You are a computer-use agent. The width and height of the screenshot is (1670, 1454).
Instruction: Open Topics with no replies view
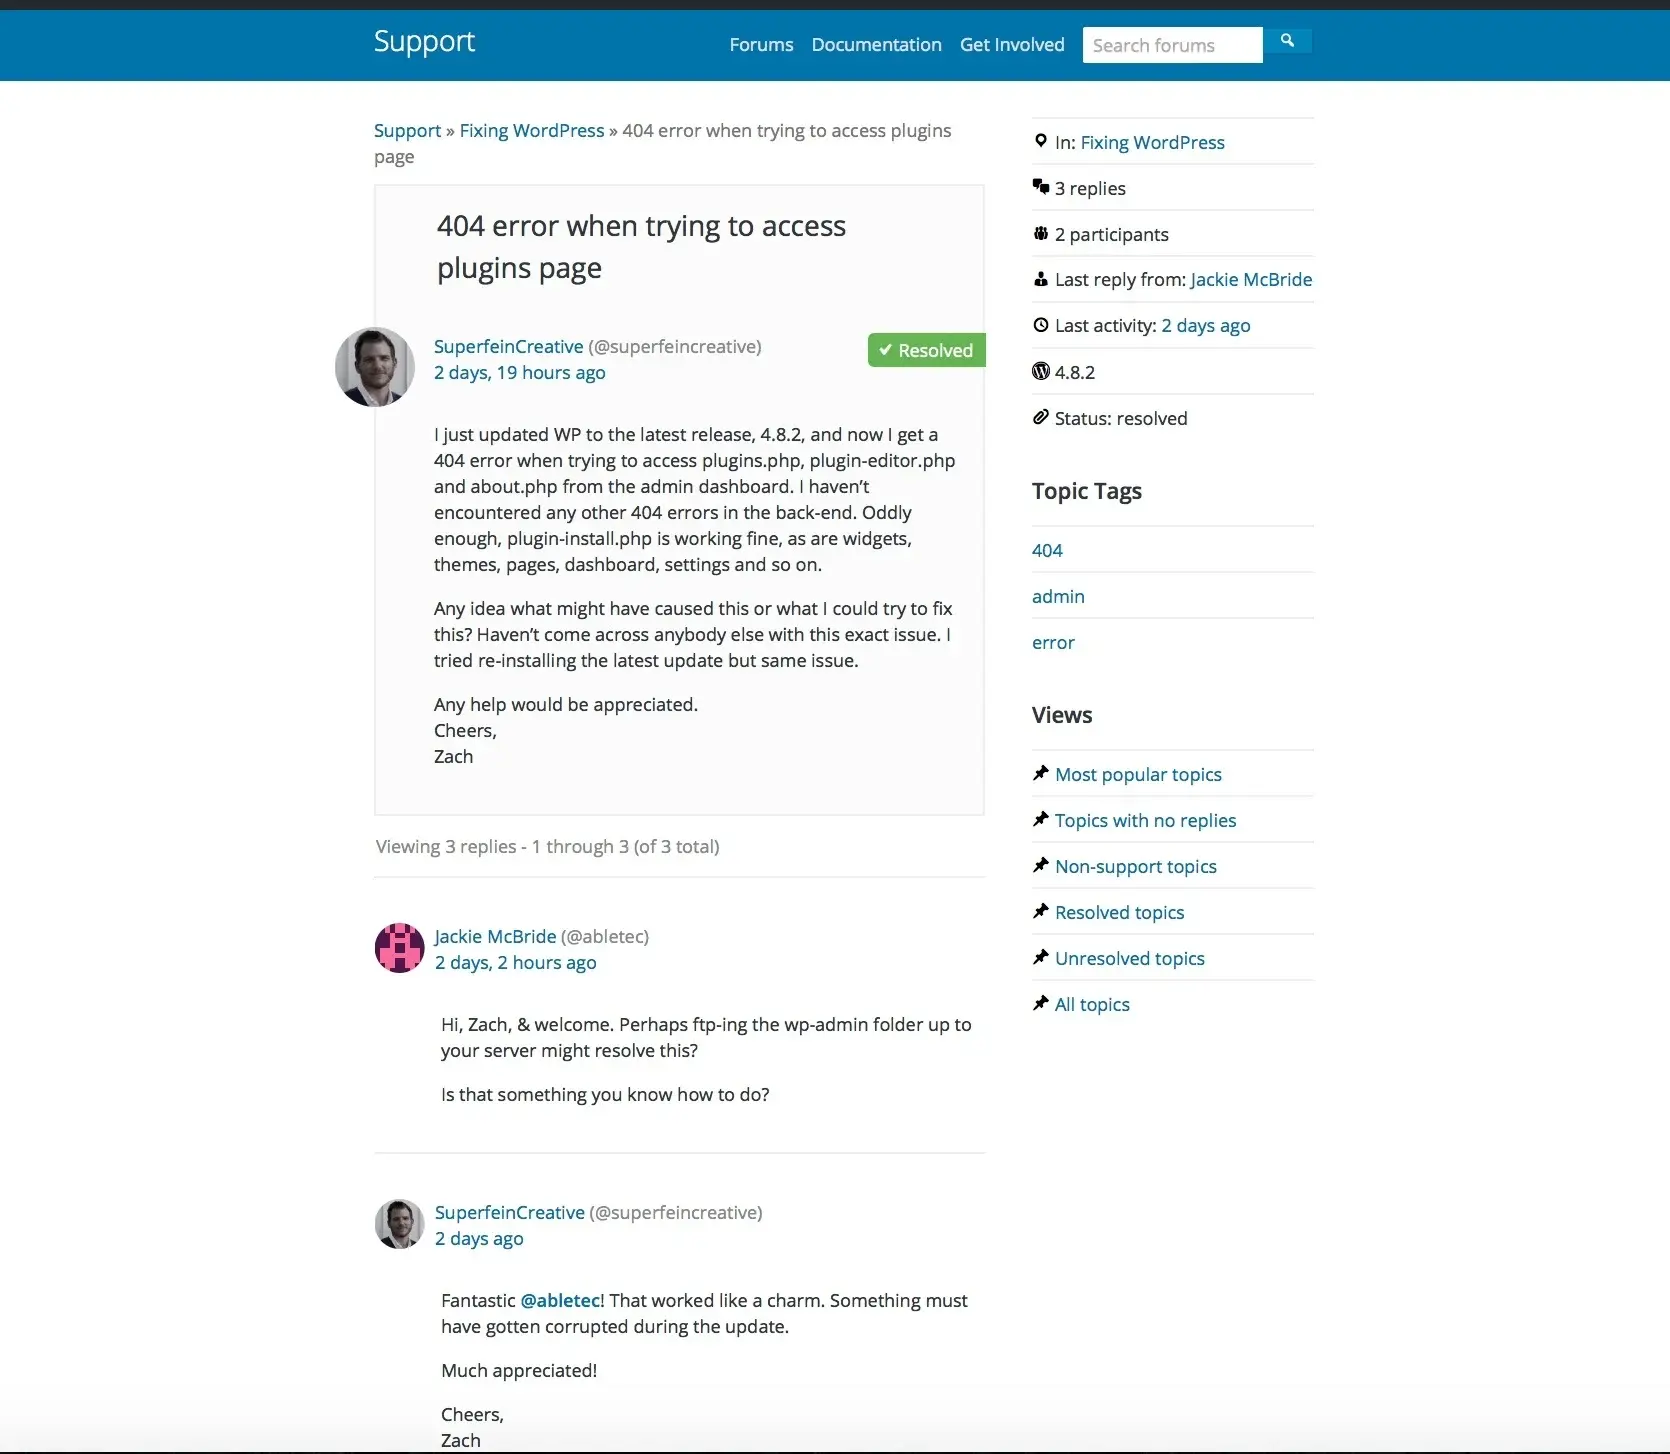pyautogui.click(x=1145, y=821)
